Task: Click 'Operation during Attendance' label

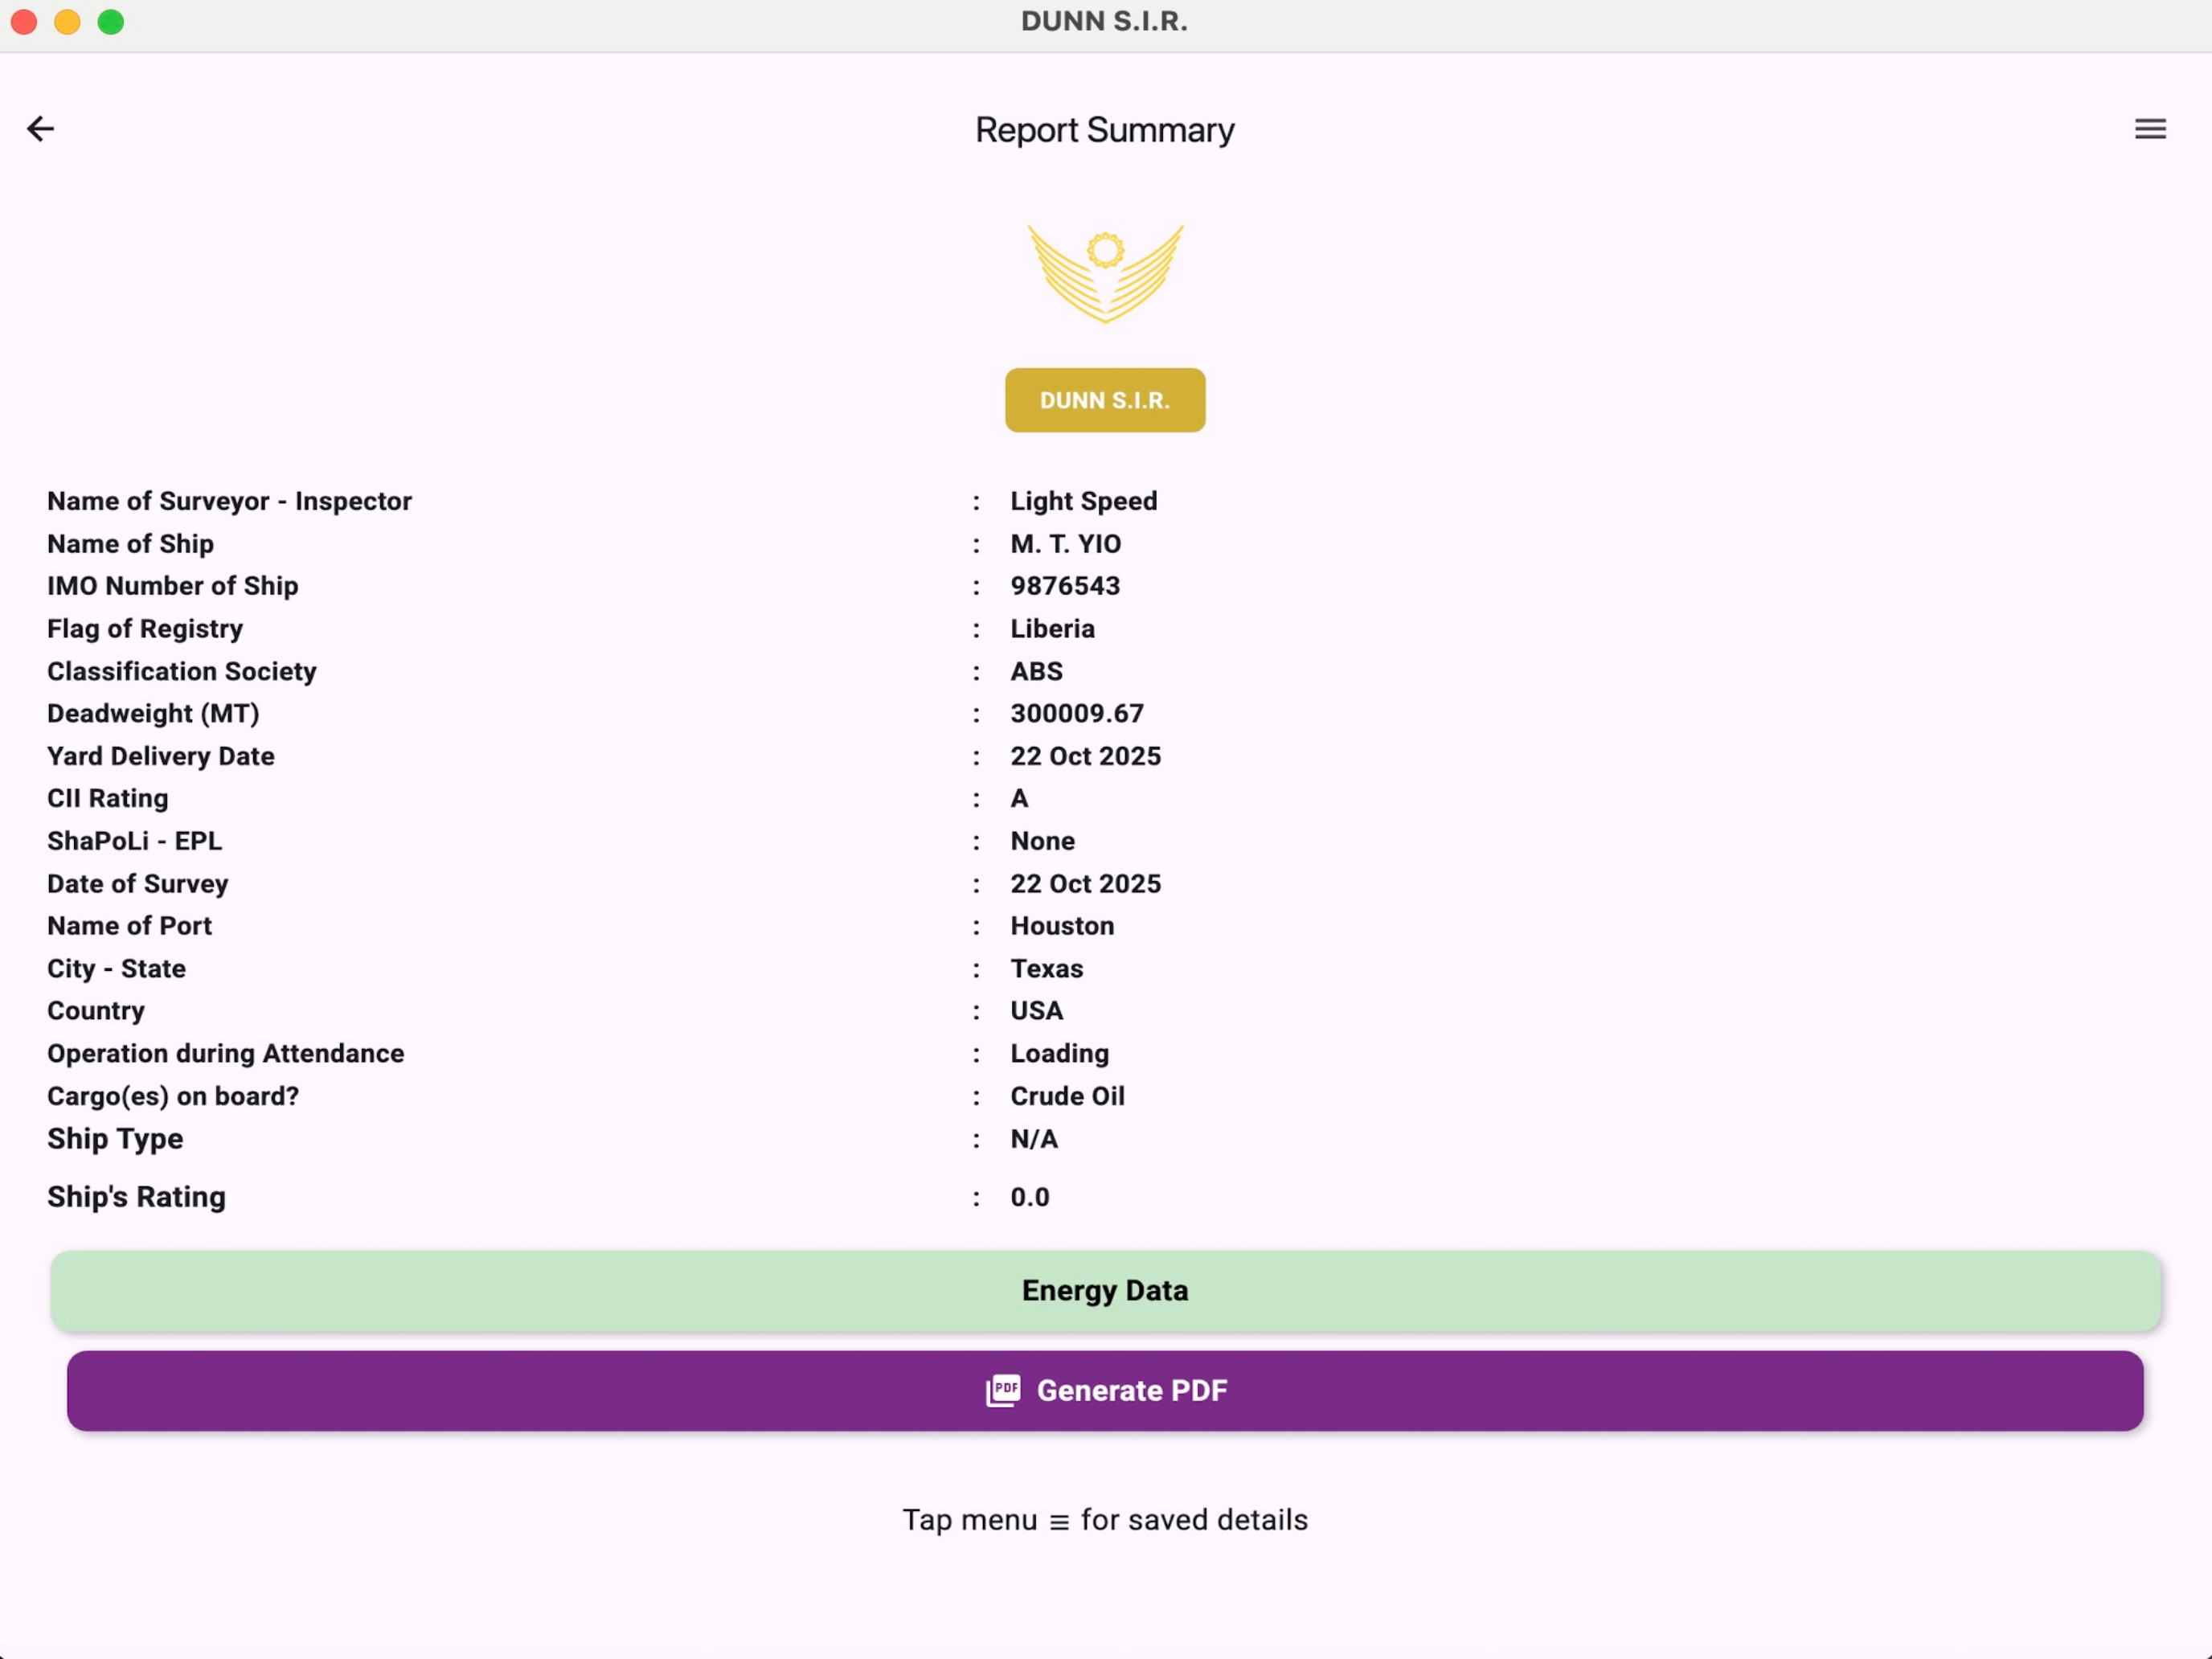Action: coord(225,1054)
